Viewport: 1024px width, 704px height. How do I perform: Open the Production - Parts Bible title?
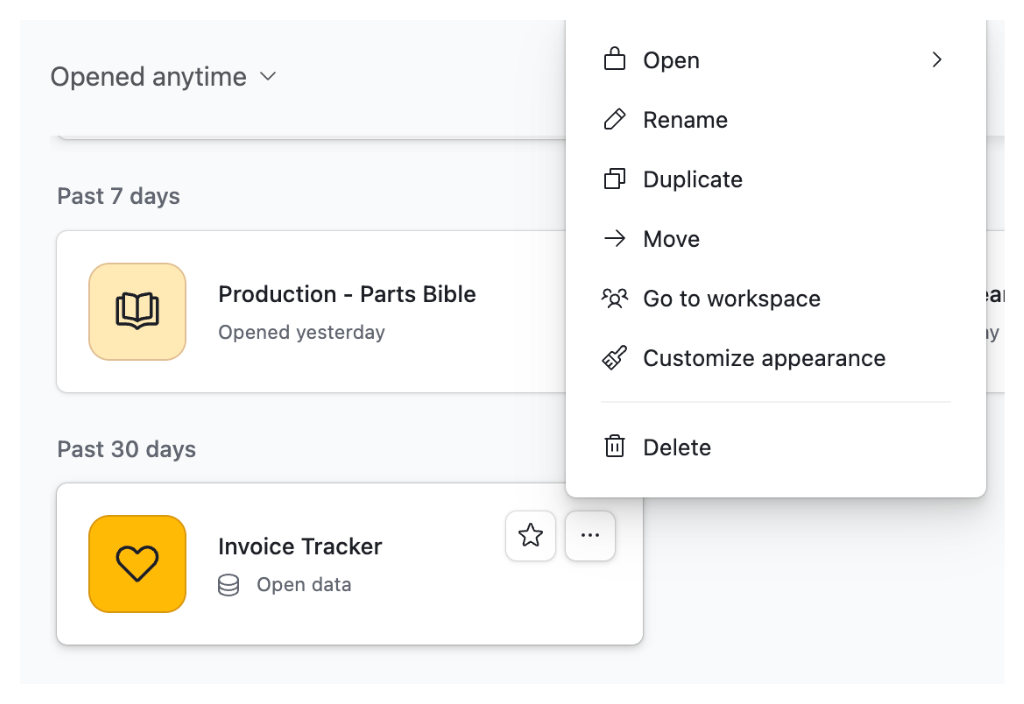[x=347, y=294]
